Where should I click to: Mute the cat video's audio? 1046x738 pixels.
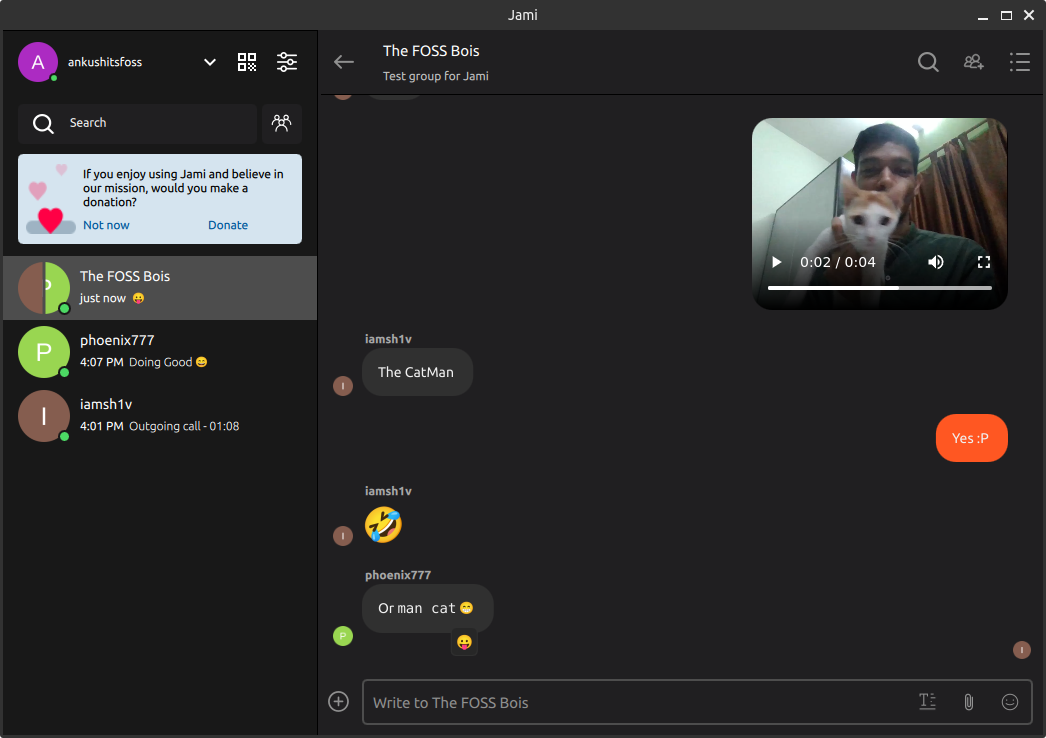935,261
